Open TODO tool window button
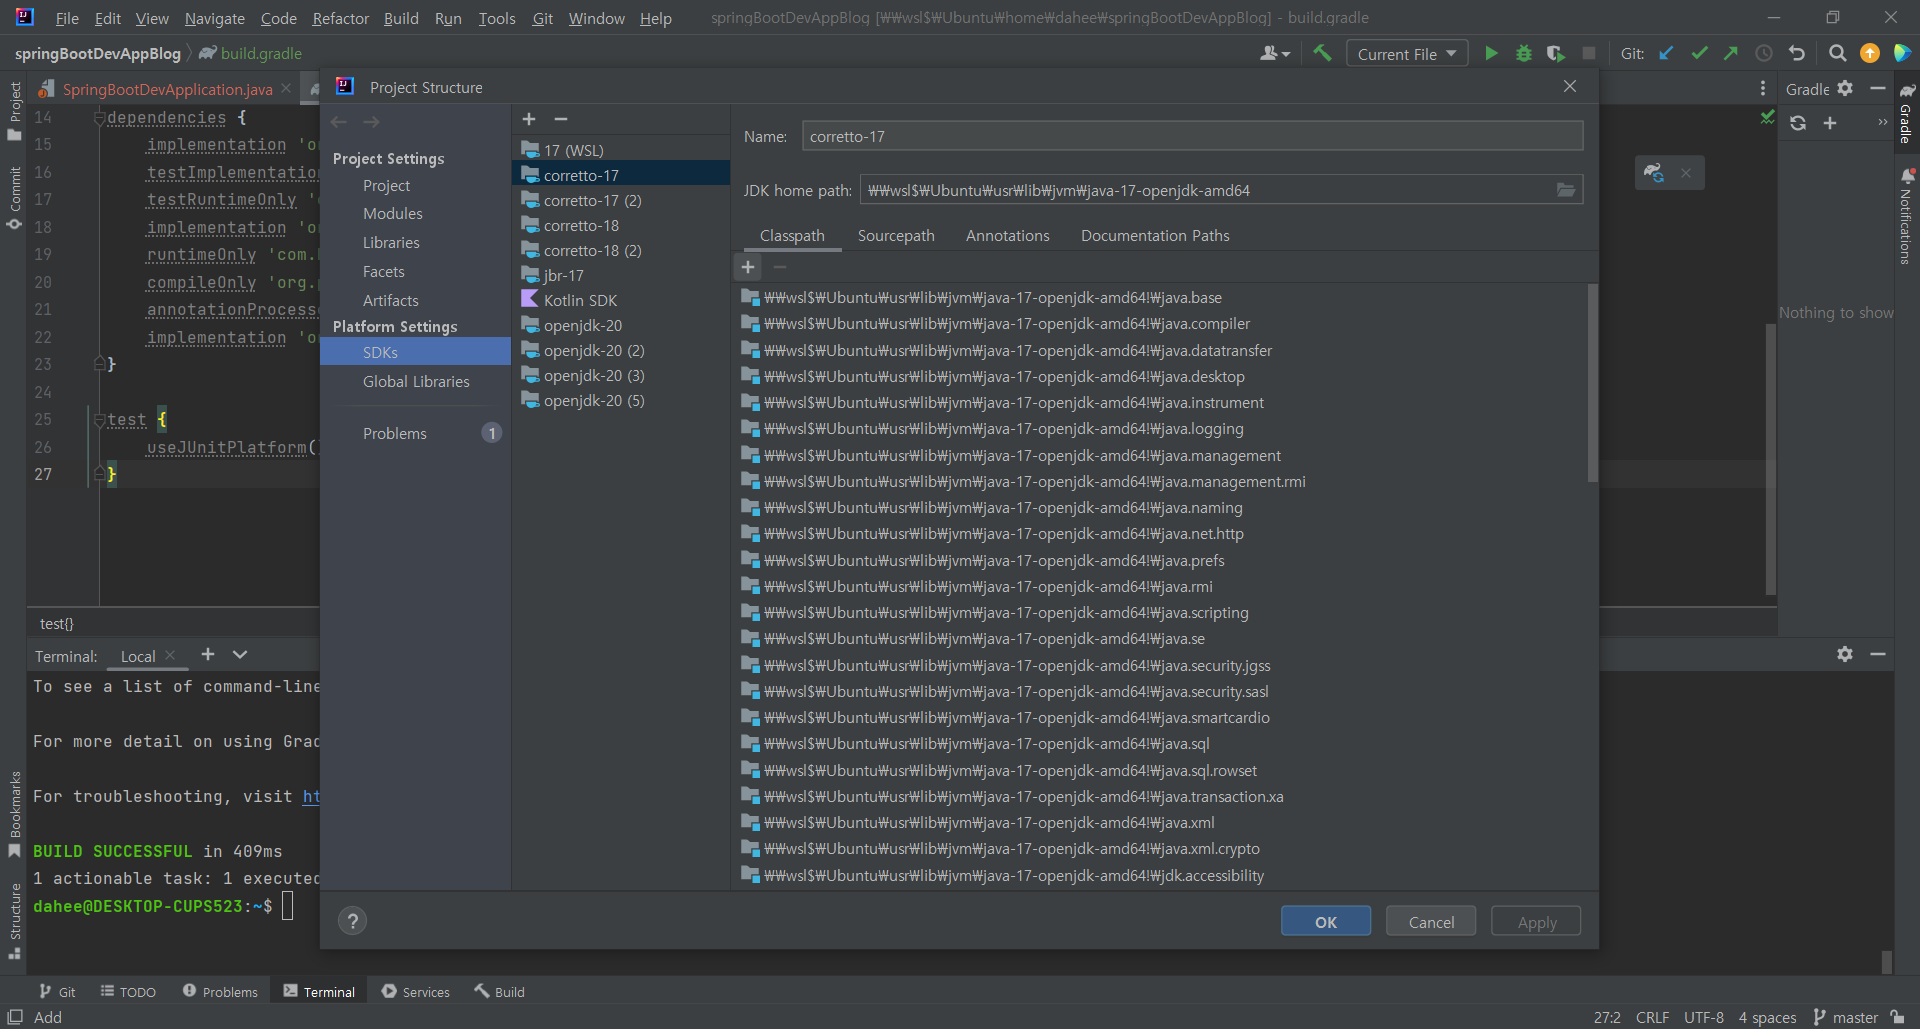Screen dimensions: 1920x1029 pyautogui.click(x=128, y=992)
